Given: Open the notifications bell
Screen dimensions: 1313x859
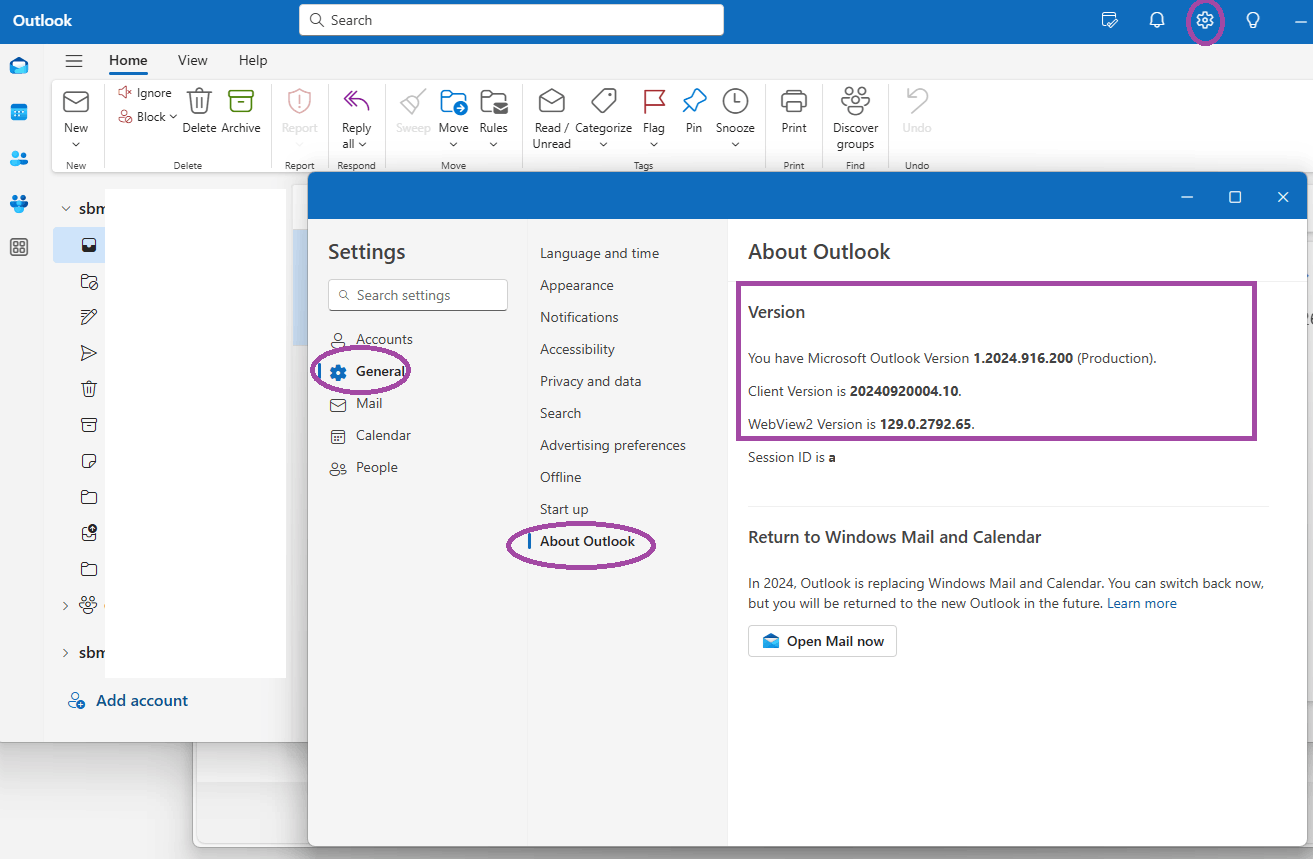Looking at the screenshot, I should coord(1157,20).
